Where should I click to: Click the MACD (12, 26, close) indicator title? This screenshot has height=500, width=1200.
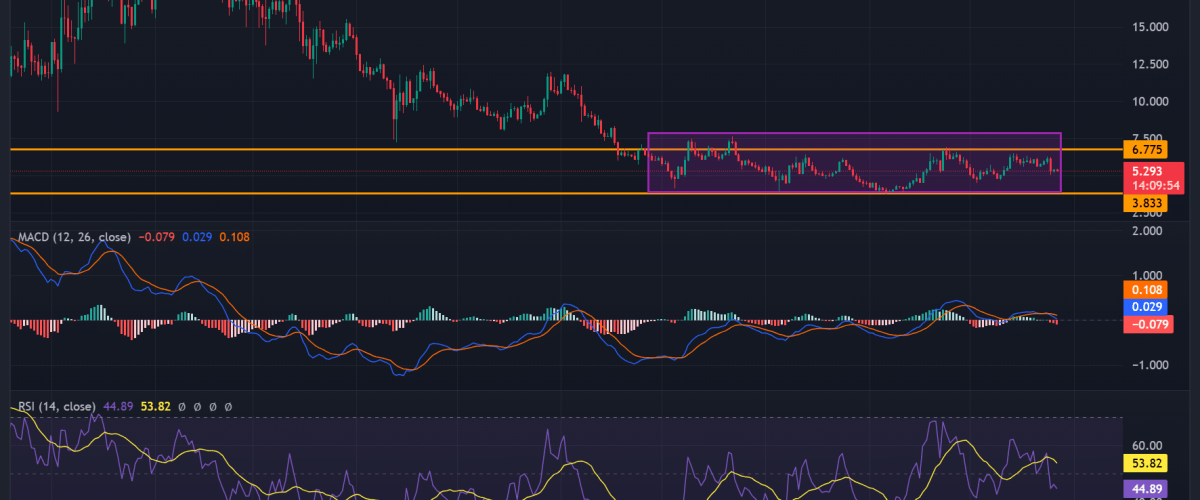74,237
